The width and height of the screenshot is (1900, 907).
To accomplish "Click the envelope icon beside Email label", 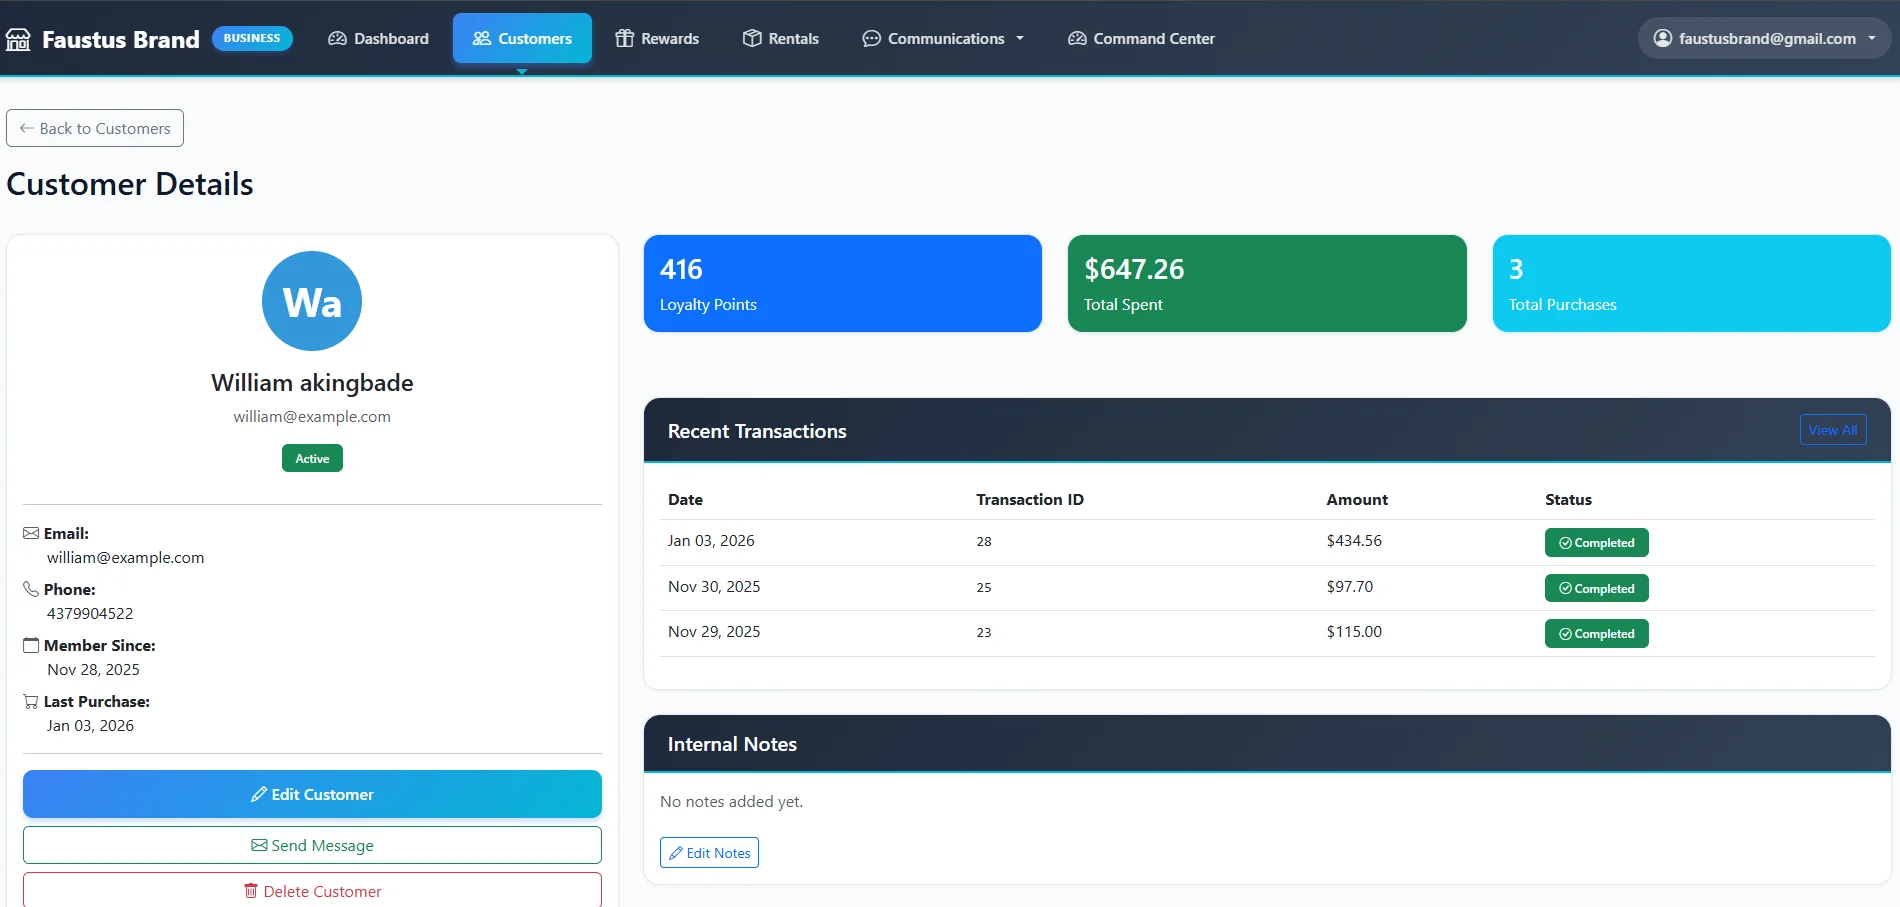I will pyautogui.click(x=31, y=534).
